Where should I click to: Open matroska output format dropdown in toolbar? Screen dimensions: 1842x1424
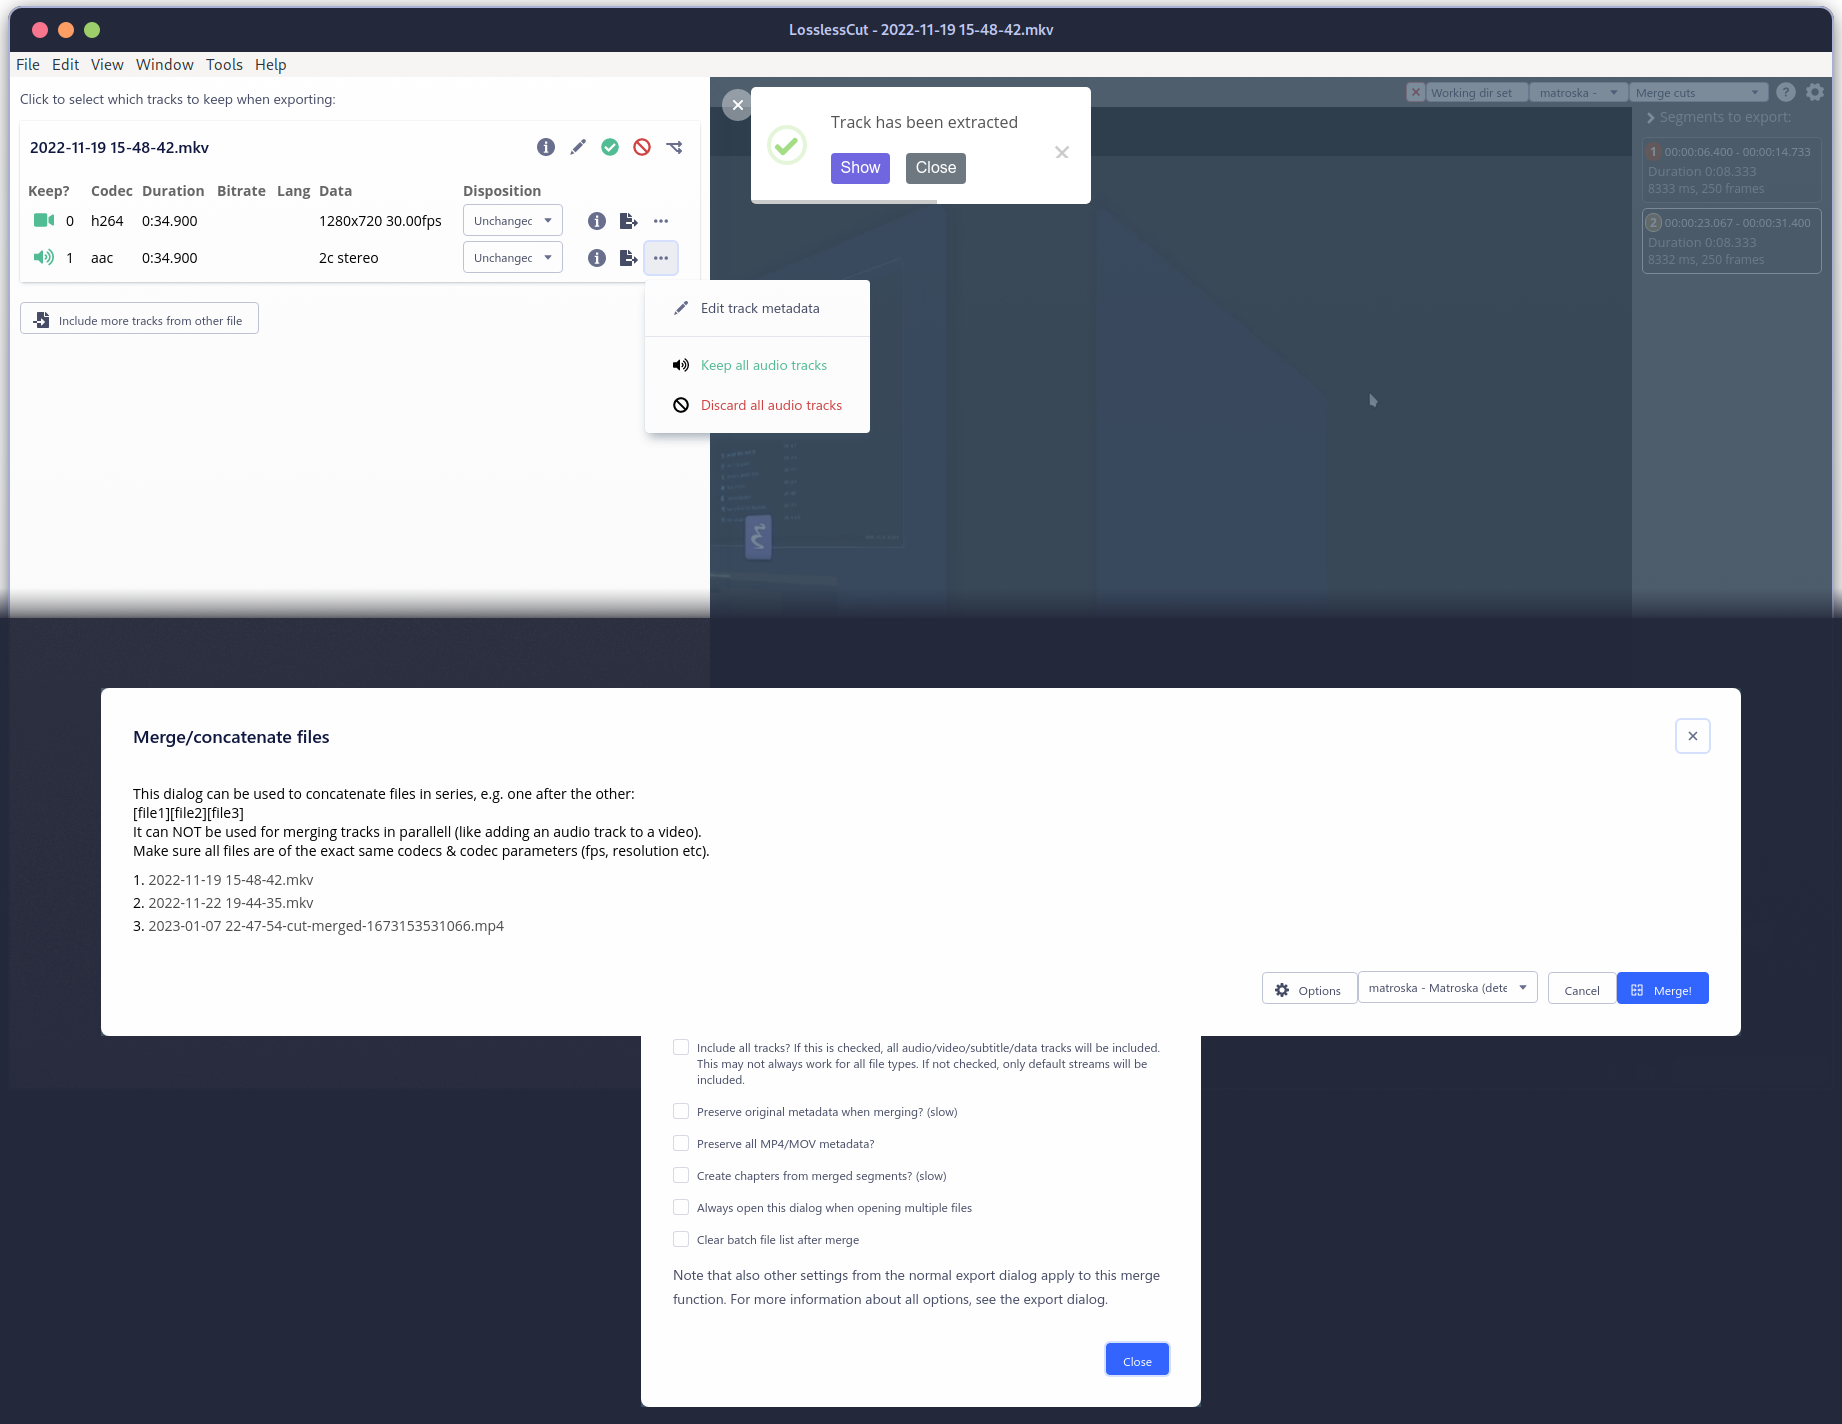pos(1578,92)
